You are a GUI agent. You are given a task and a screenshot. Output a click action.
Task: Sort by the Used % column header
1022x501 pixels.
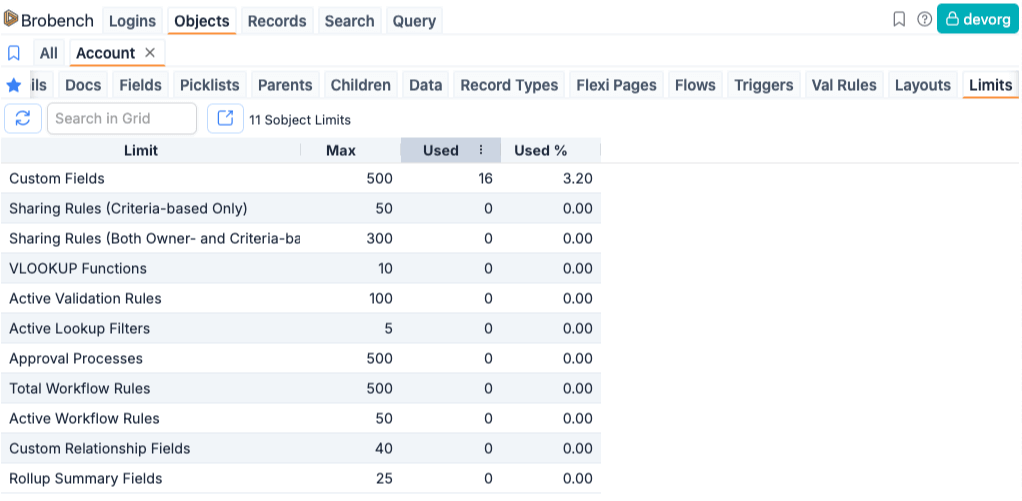click(540, 150)
